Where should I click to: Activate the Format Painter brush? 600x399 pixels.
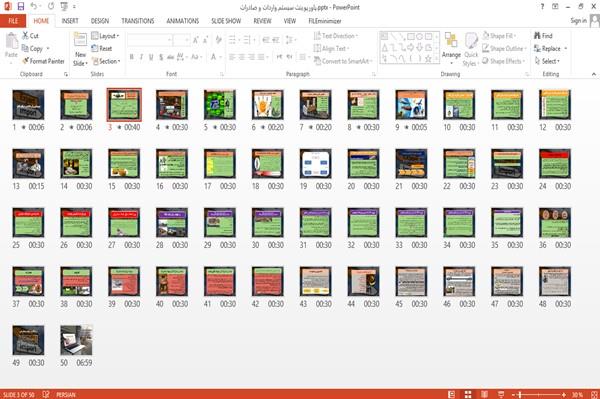[x=26, y=61]
